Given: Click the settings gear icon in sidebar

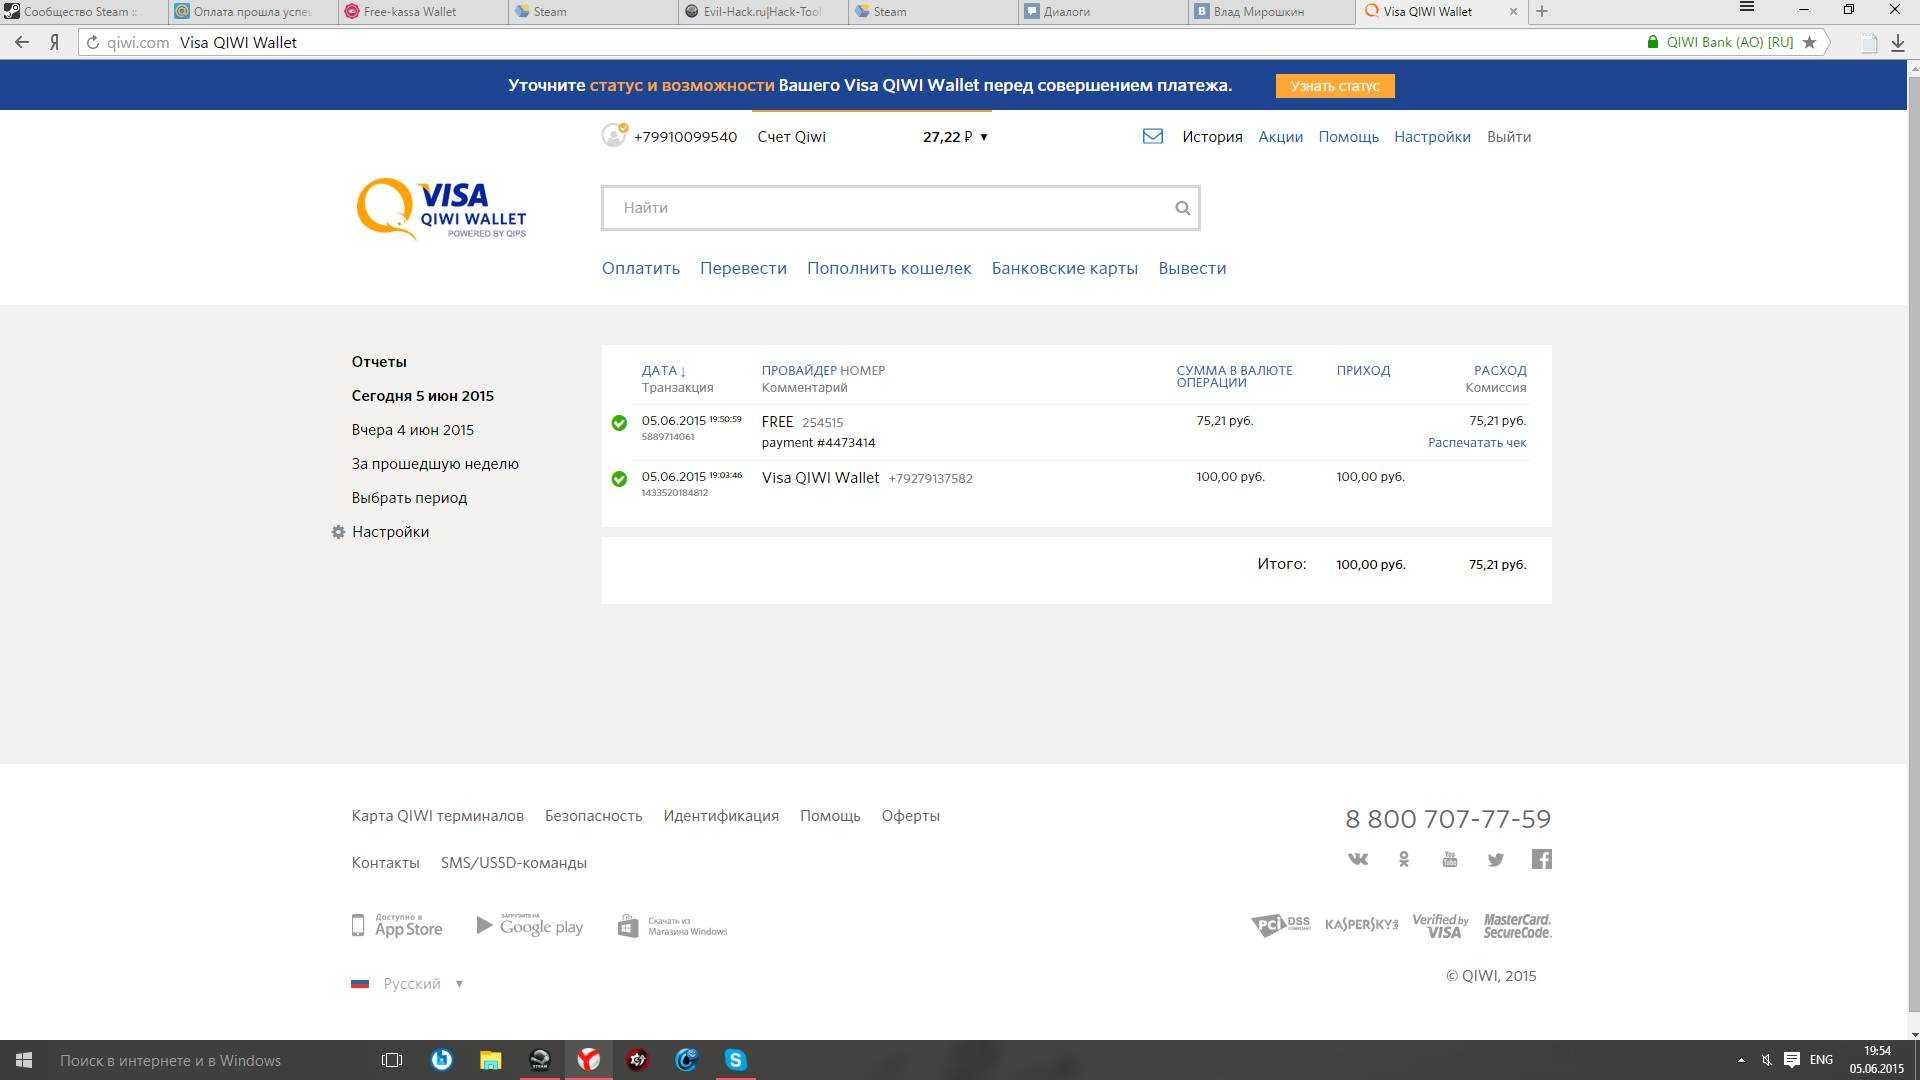Looking at the screenshot, I should (338, 532).
